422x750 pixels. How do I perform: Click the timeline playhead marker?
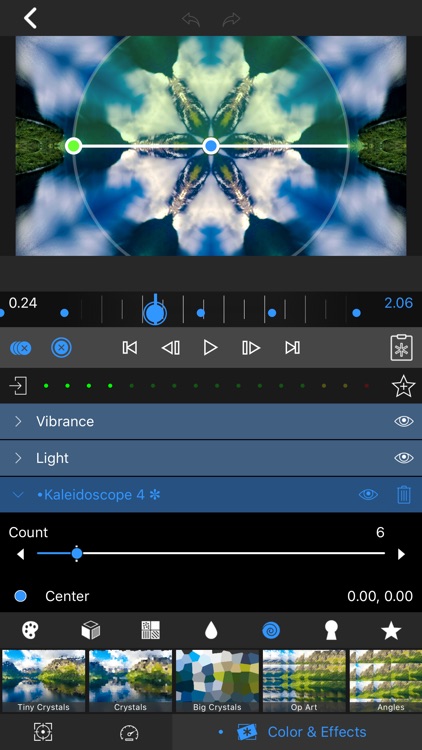point(155,311)
